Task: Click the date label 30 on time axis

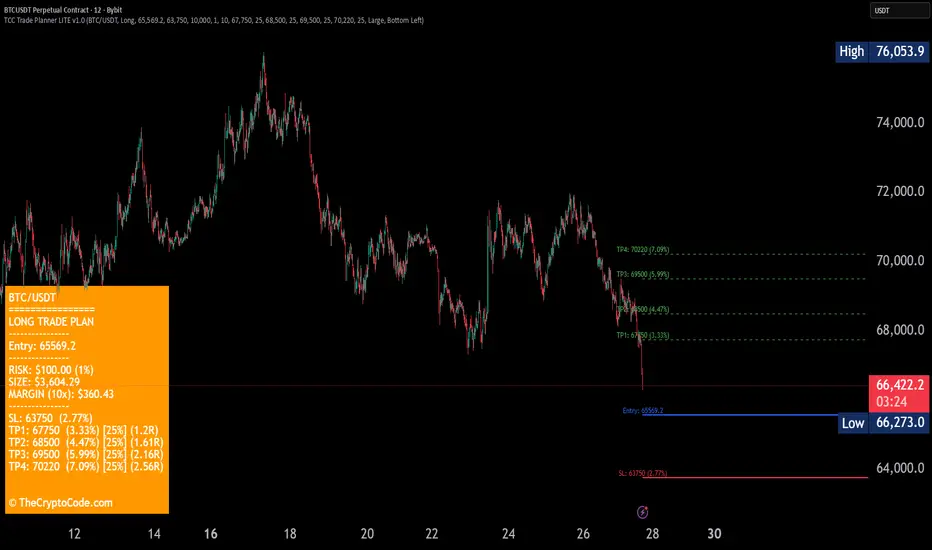Action: (x=714, y=534)
